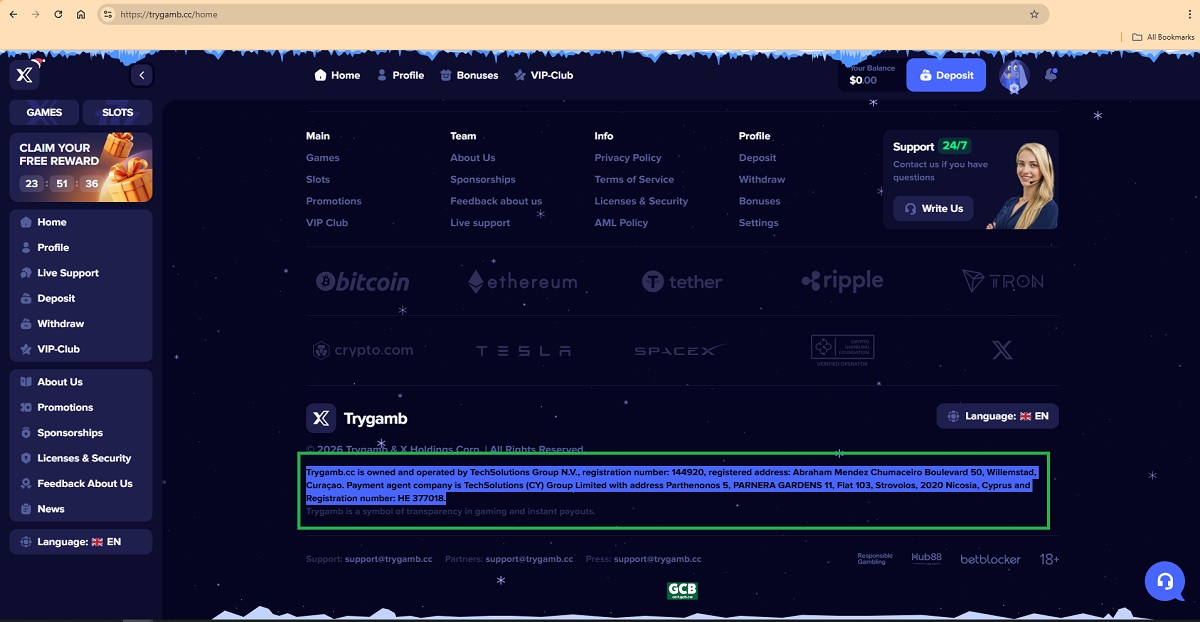Screen dimensions: 1200x622
Task: Click the Trygamb X logo top-left
Action: 25,75
